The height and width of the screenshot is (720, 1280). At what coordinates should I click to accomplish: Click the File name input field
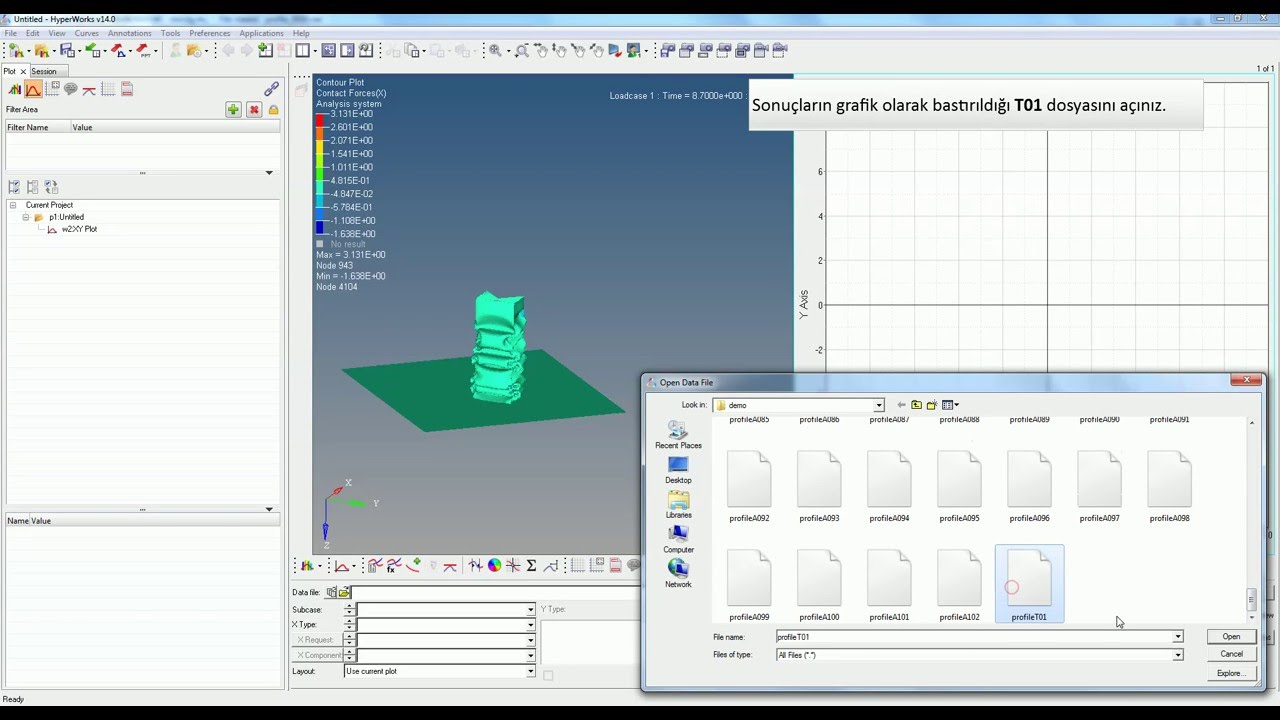pyautogui.click(x=974, y=637)
